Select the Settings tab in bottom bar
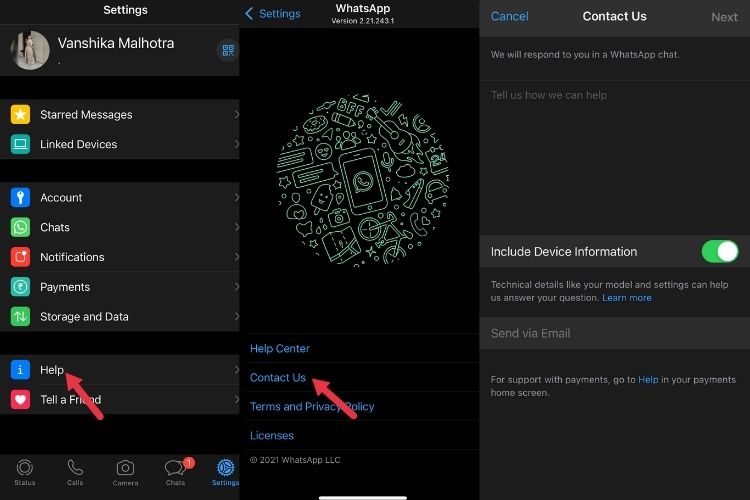 225,472
